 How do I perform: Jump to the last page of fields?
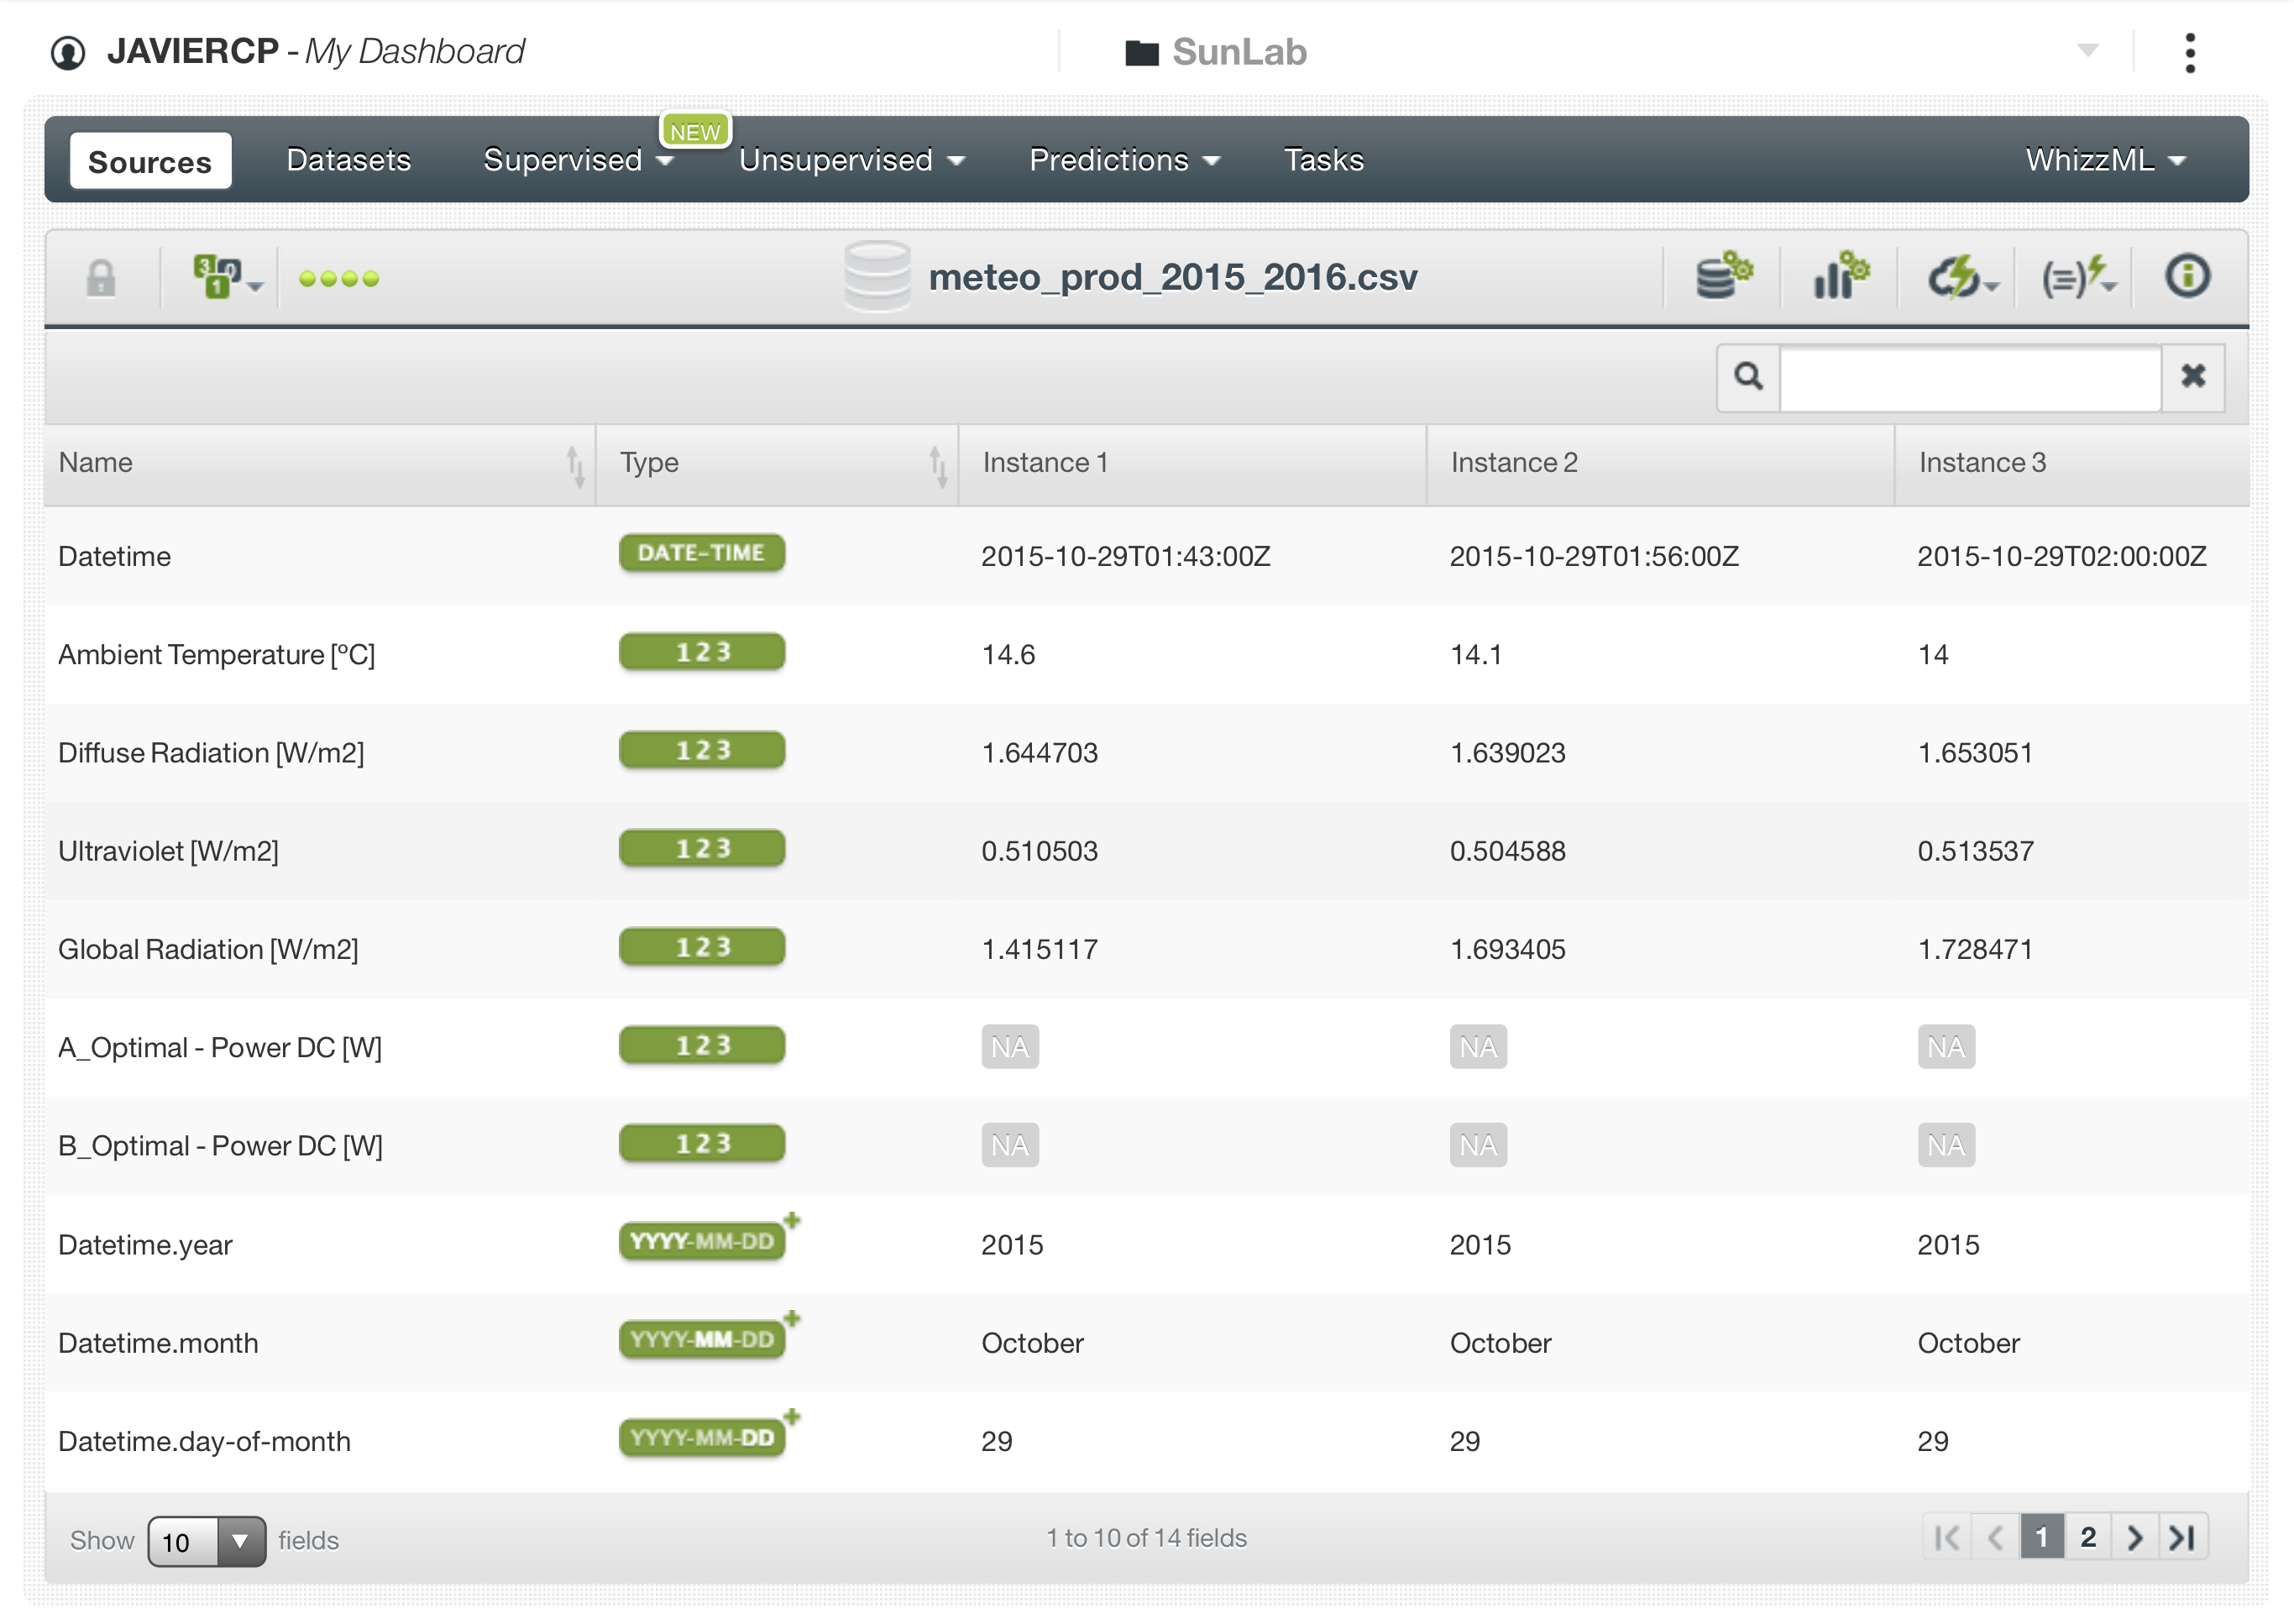[2181, 1537]
